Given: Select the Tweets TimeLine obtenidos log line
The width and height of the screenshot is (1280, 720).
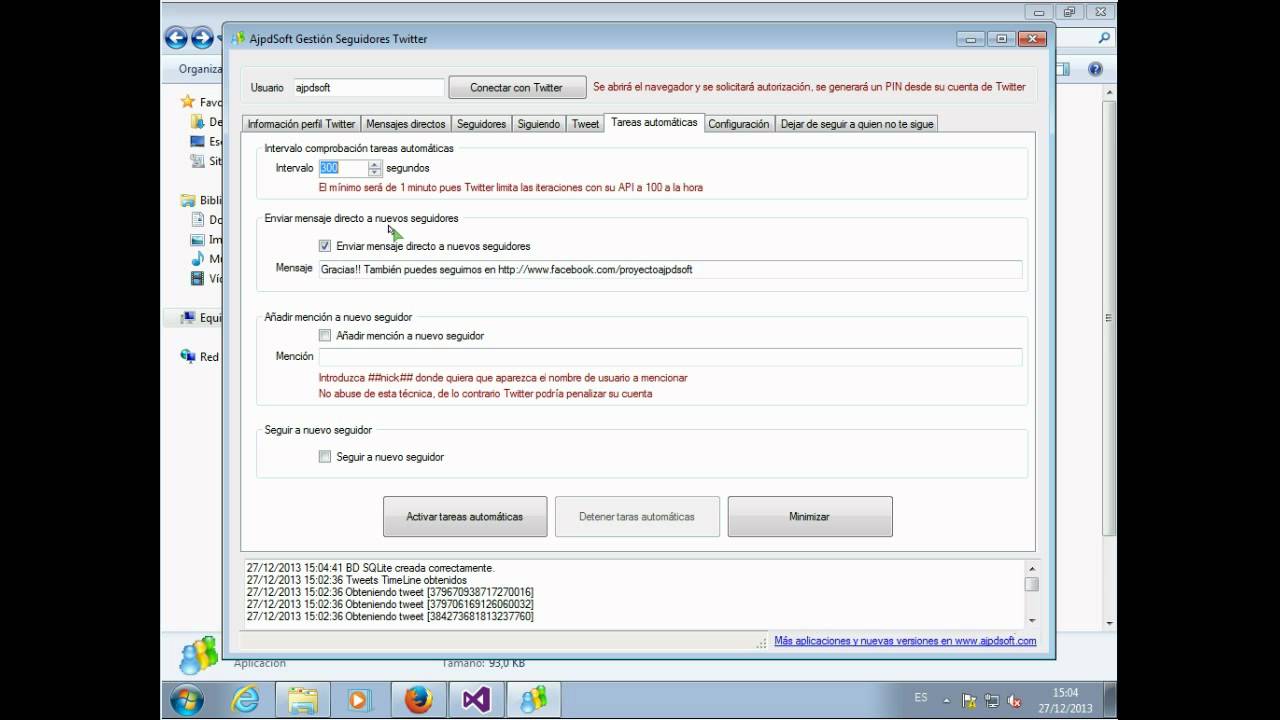Looking at the screenshot, I should (x=357, y=580).
